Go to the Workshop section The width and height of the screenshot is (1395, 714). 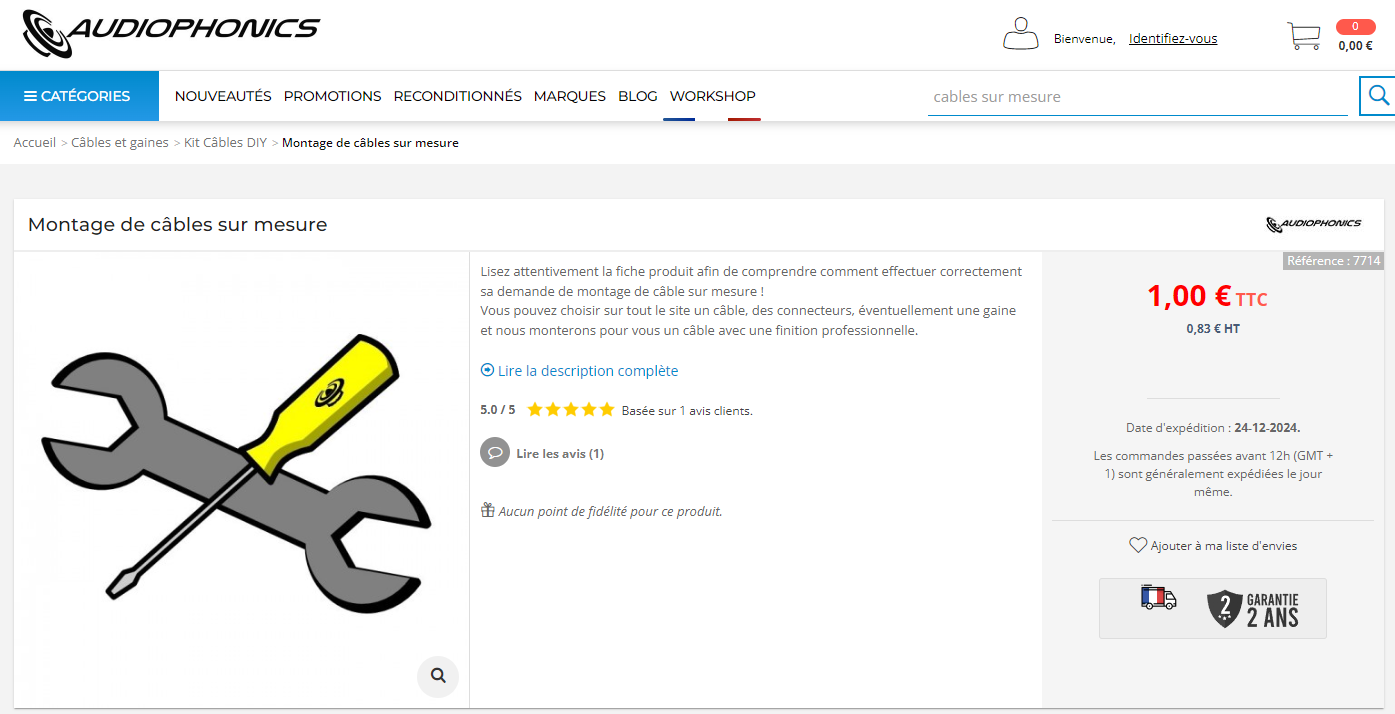[x=713, y=96]
